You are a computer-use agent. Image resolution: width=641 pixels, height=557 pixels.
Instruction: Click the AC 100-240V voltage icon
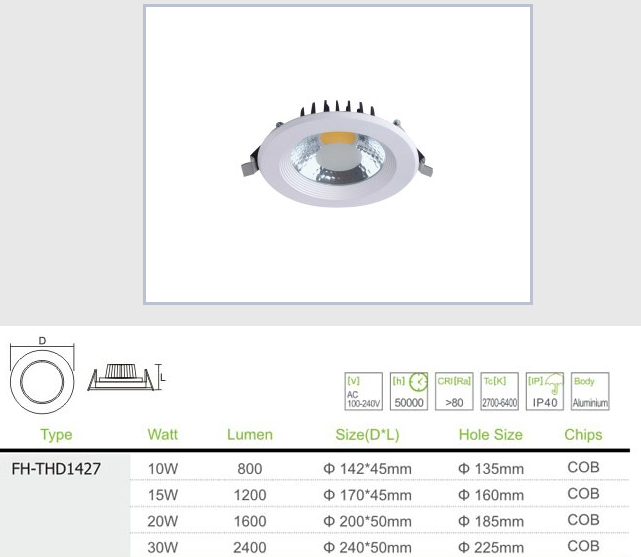click(x=361, y=391)
